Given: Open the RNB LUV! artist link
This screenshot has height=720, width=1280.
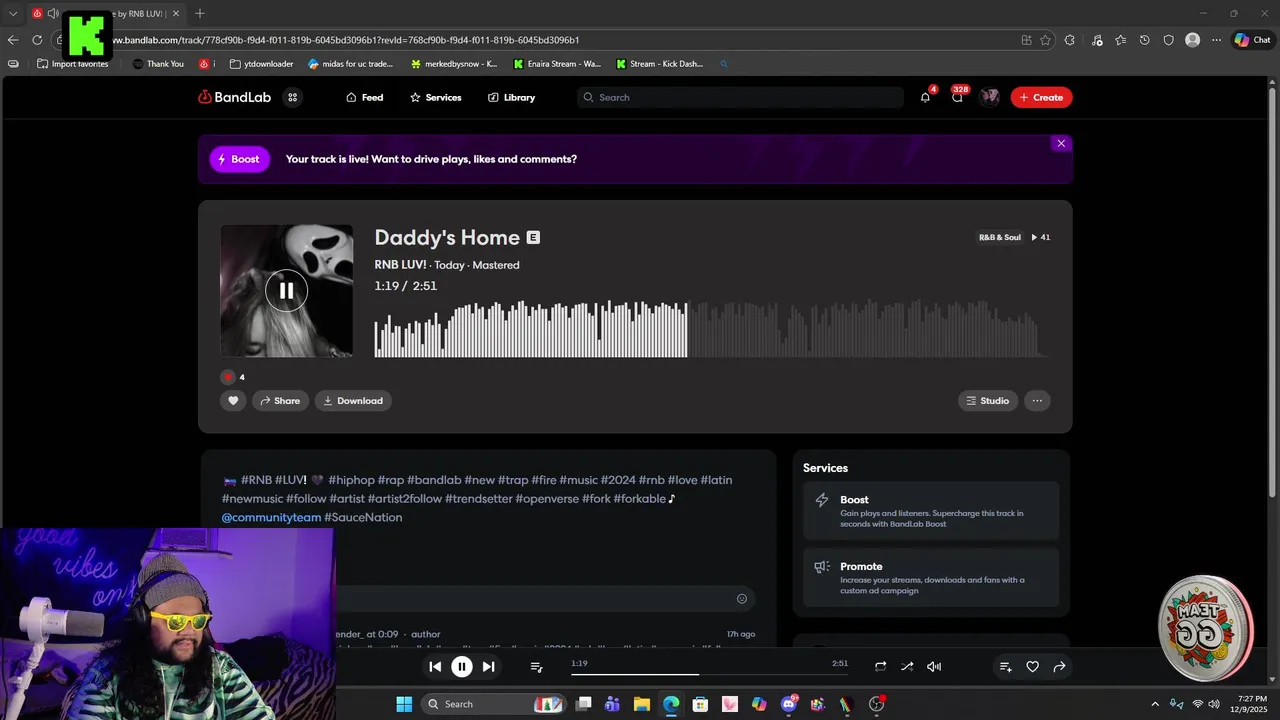Looking at the screenshot, I should (x=401, y=265).
